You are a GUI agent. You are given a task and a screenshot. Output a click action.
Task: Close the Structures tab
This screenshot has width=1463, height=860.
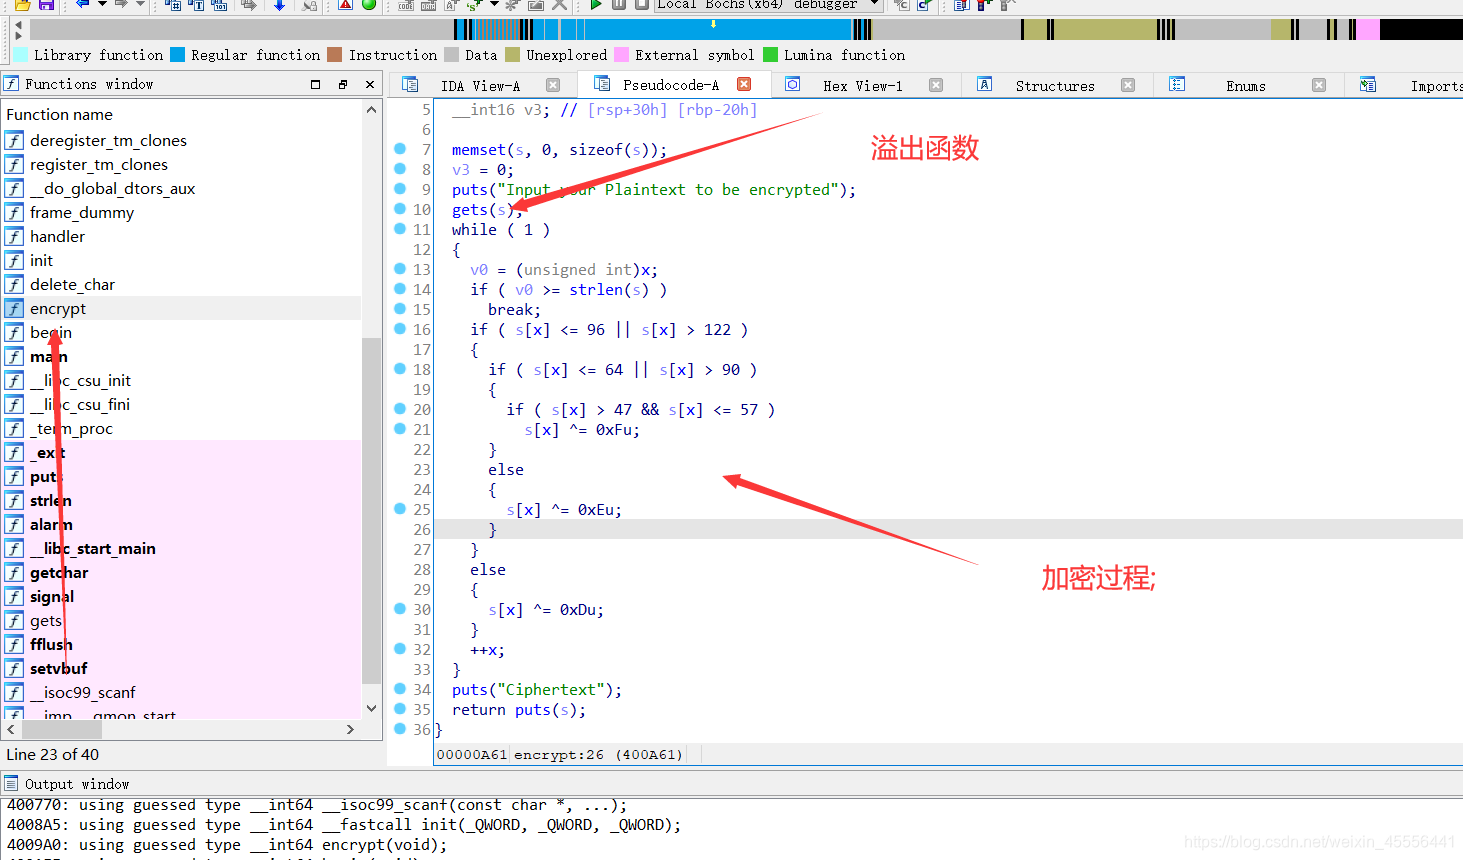click(1128, 85)
